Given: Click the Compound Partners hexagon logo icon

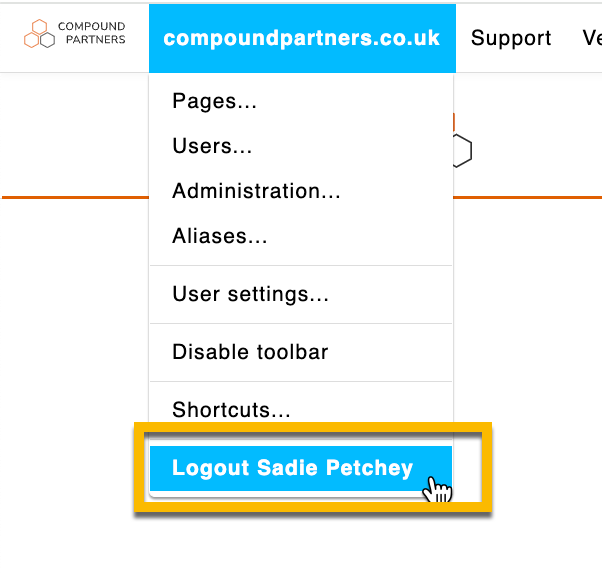Looking at the screenshot, I should pyautogui.click(x=40, y=34).
